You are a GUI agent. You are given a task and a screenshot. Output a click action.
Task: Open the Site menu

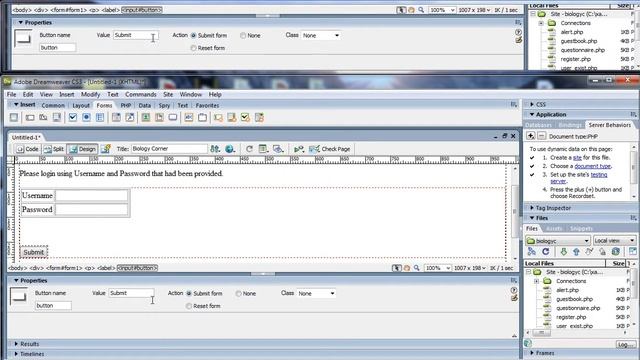coord(168,94)
